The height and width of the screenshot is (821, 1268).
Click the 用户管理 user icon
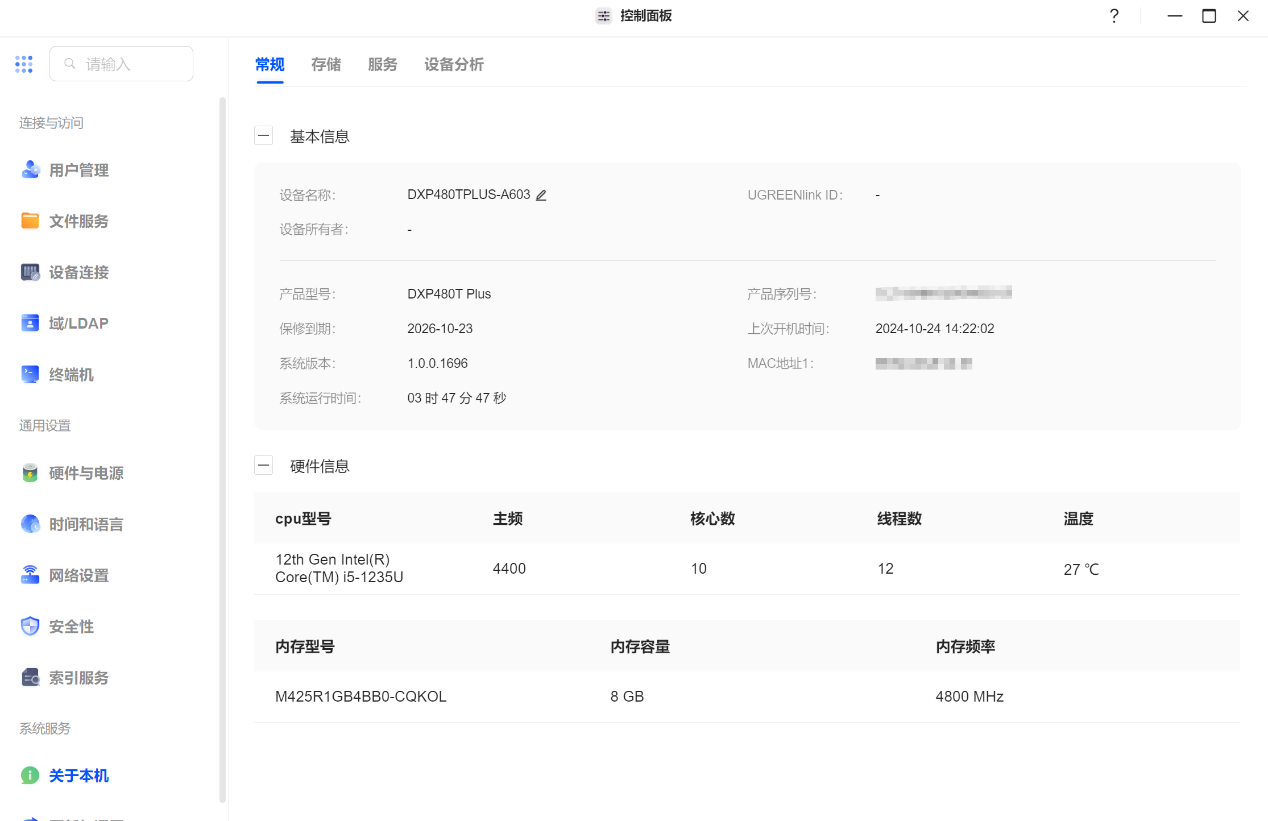click(x=30, y=170)
